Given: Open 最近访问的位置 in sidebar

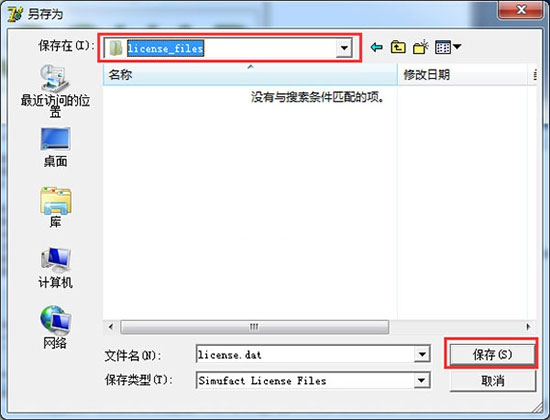Looking at the screenshot, I should 55,91.
